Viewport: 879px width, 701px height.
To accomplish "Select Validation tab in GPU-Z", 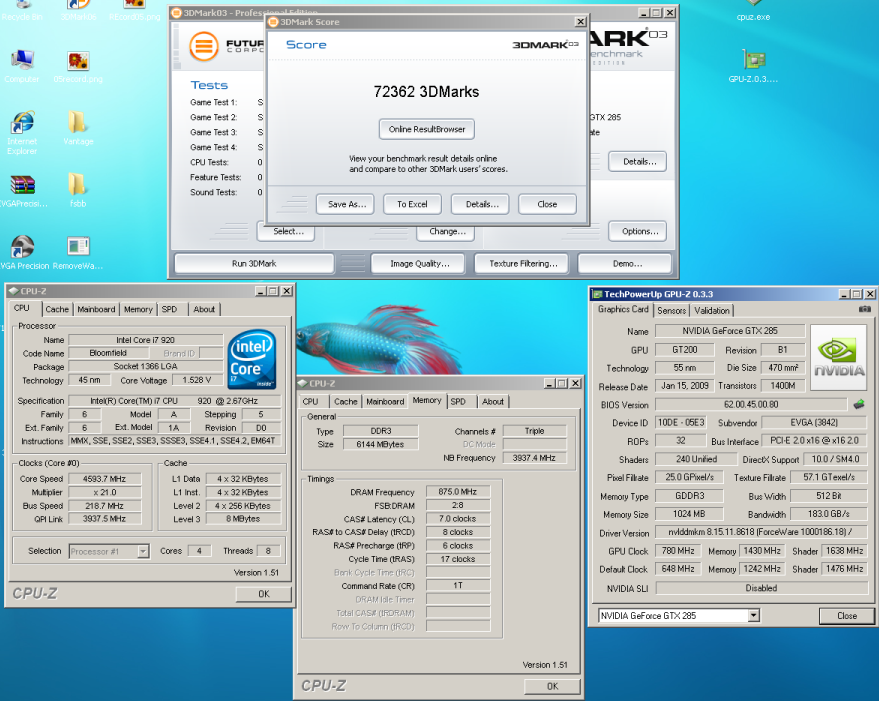I will click(712, 310).
